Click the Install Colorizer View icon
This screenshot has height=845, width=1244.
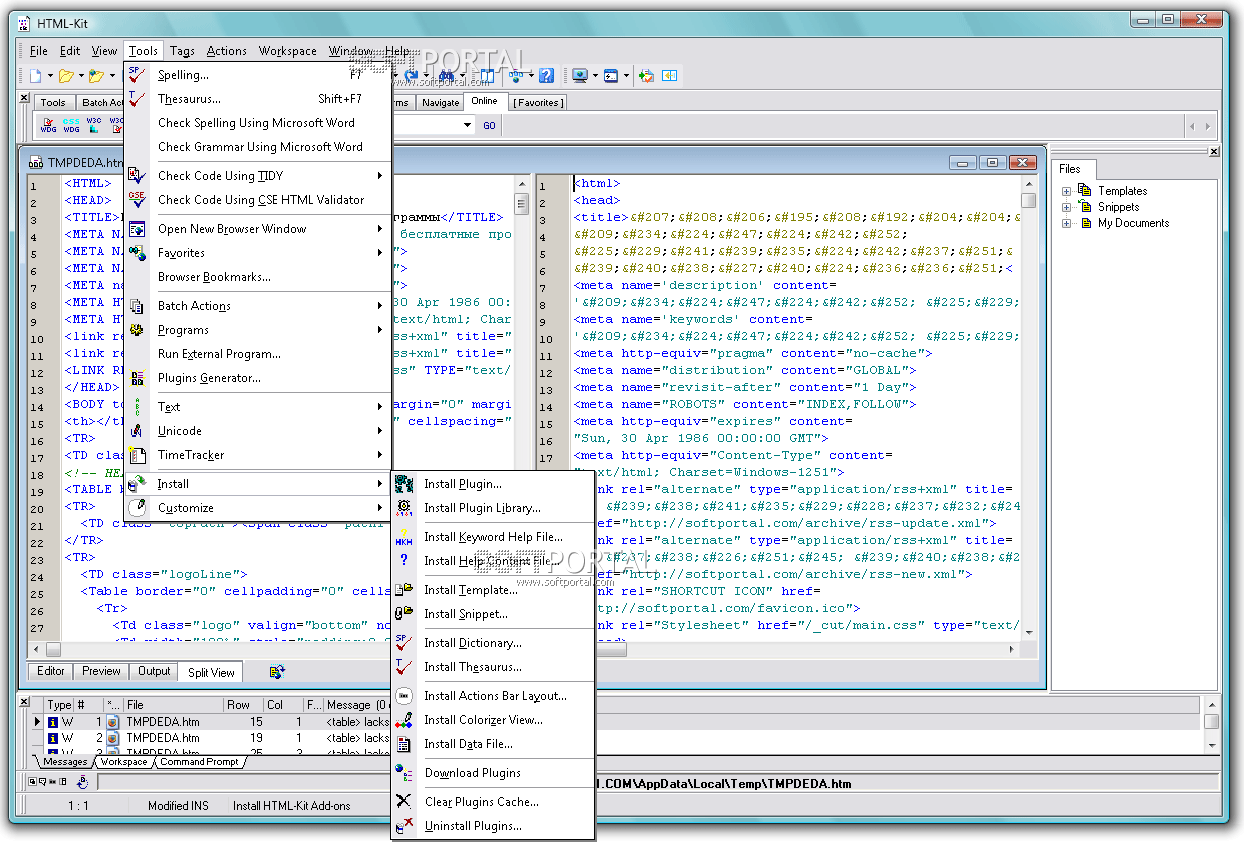pos(404,720)
